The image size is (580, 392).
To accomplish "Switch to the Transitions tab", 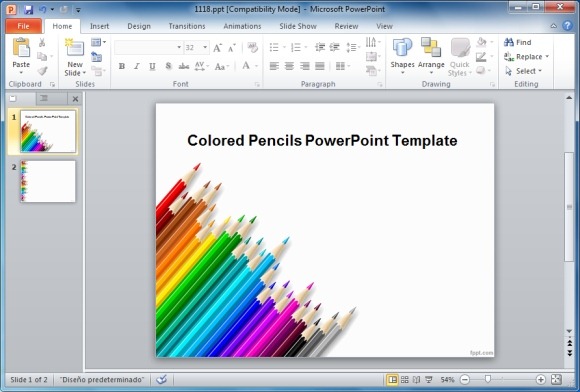I will pos(187,26).
